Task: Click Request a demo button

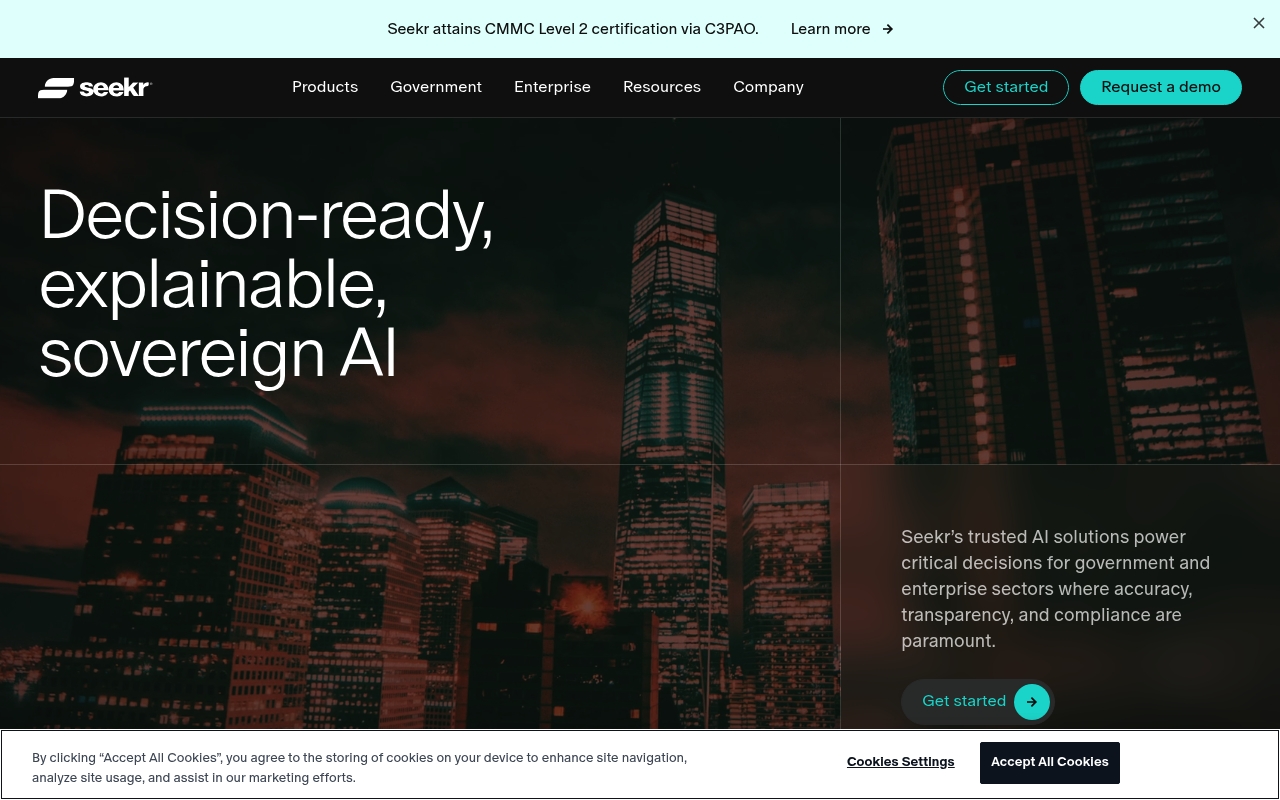Action: pyautogui.click(x=1161, y=87)
